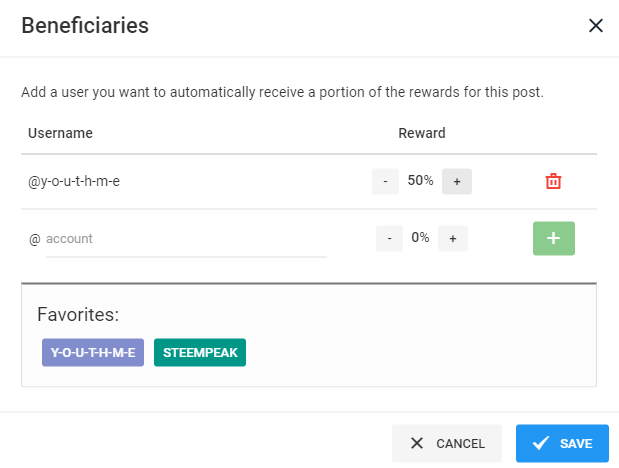The image size is (619, 468).
Task: Close the Beneficiaries dialog with X icon
Action: point(596,26)
